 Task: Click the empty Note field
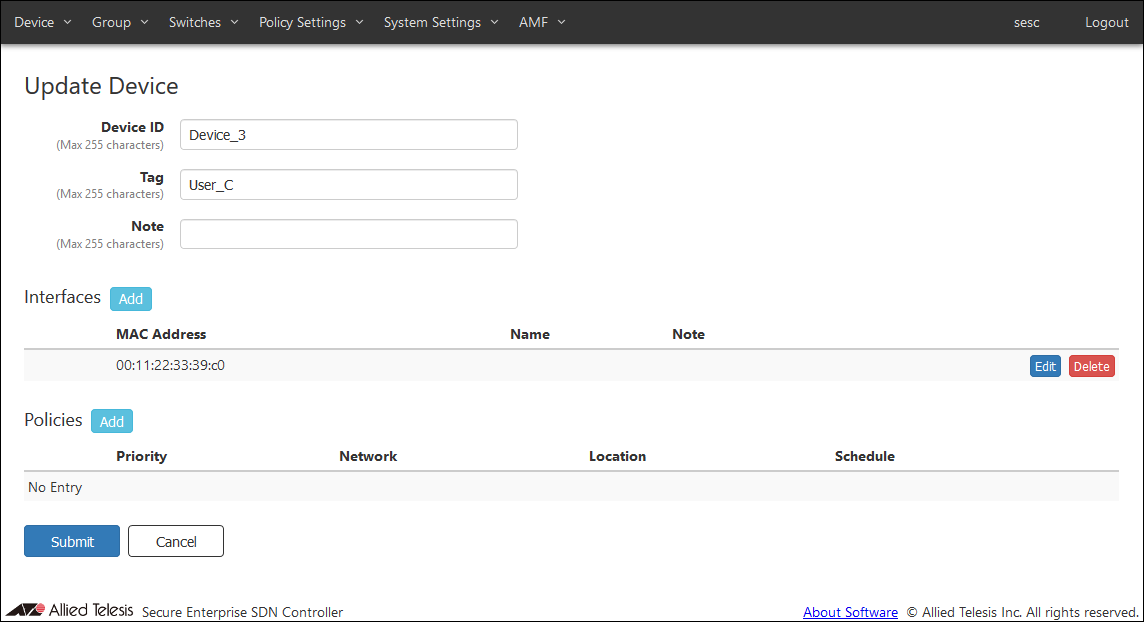(x=348, y=234)
